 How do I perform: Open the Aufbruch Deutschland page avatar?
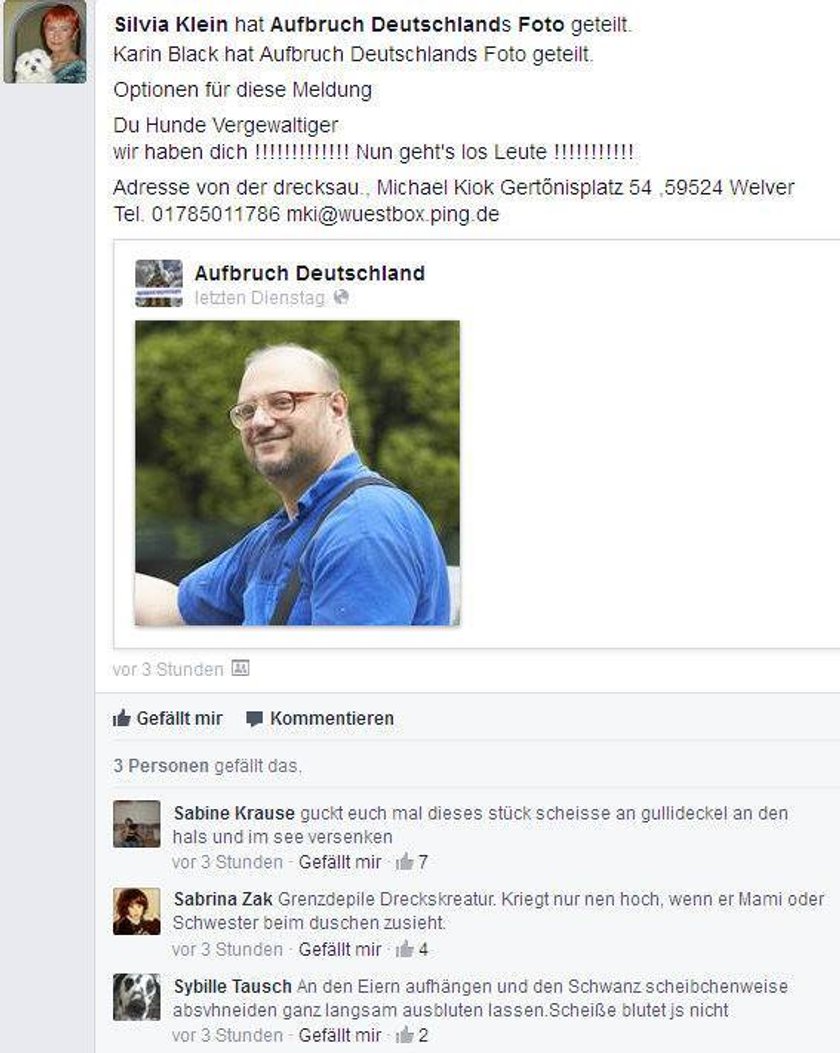[x=159, y=283]
